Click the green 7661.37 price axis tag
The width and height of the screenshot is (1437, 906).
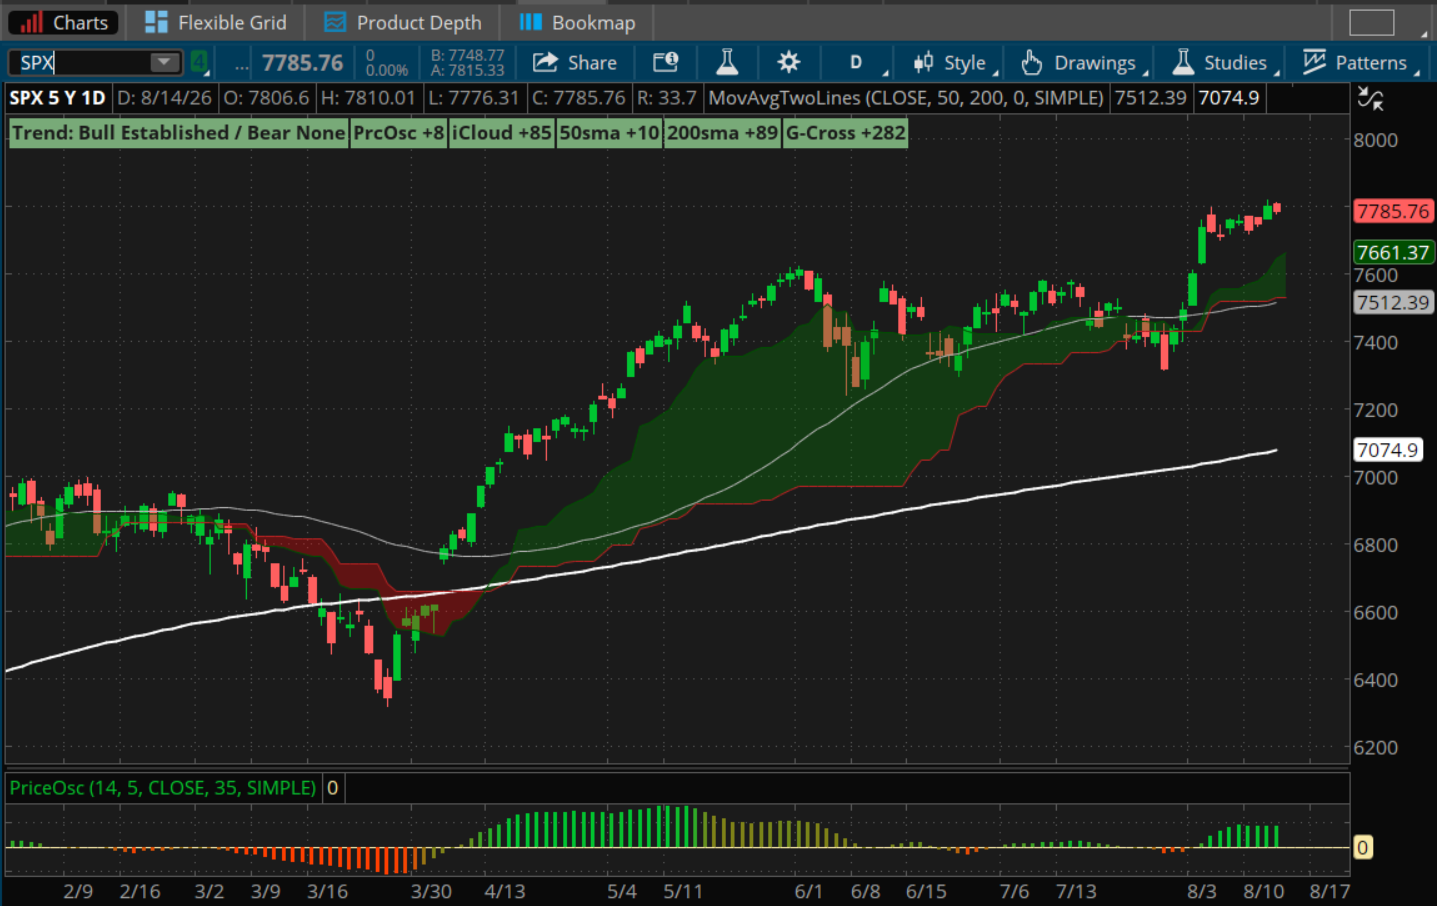(x=1393, y=252)
